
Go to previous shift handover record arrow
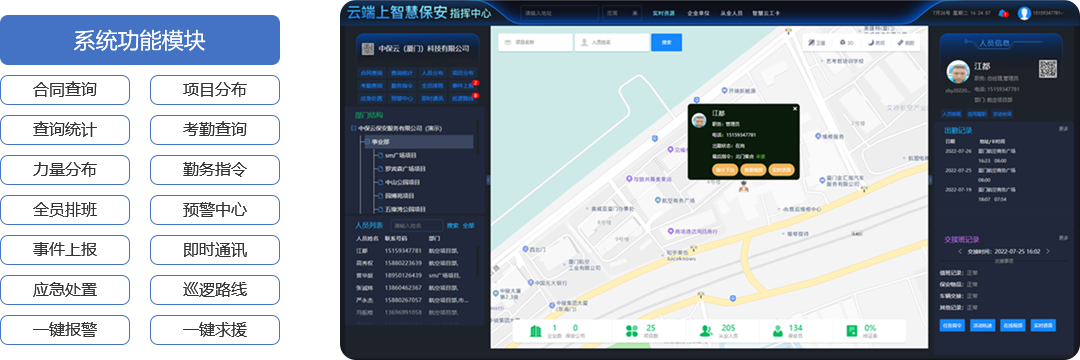click(x=959, y=251)
